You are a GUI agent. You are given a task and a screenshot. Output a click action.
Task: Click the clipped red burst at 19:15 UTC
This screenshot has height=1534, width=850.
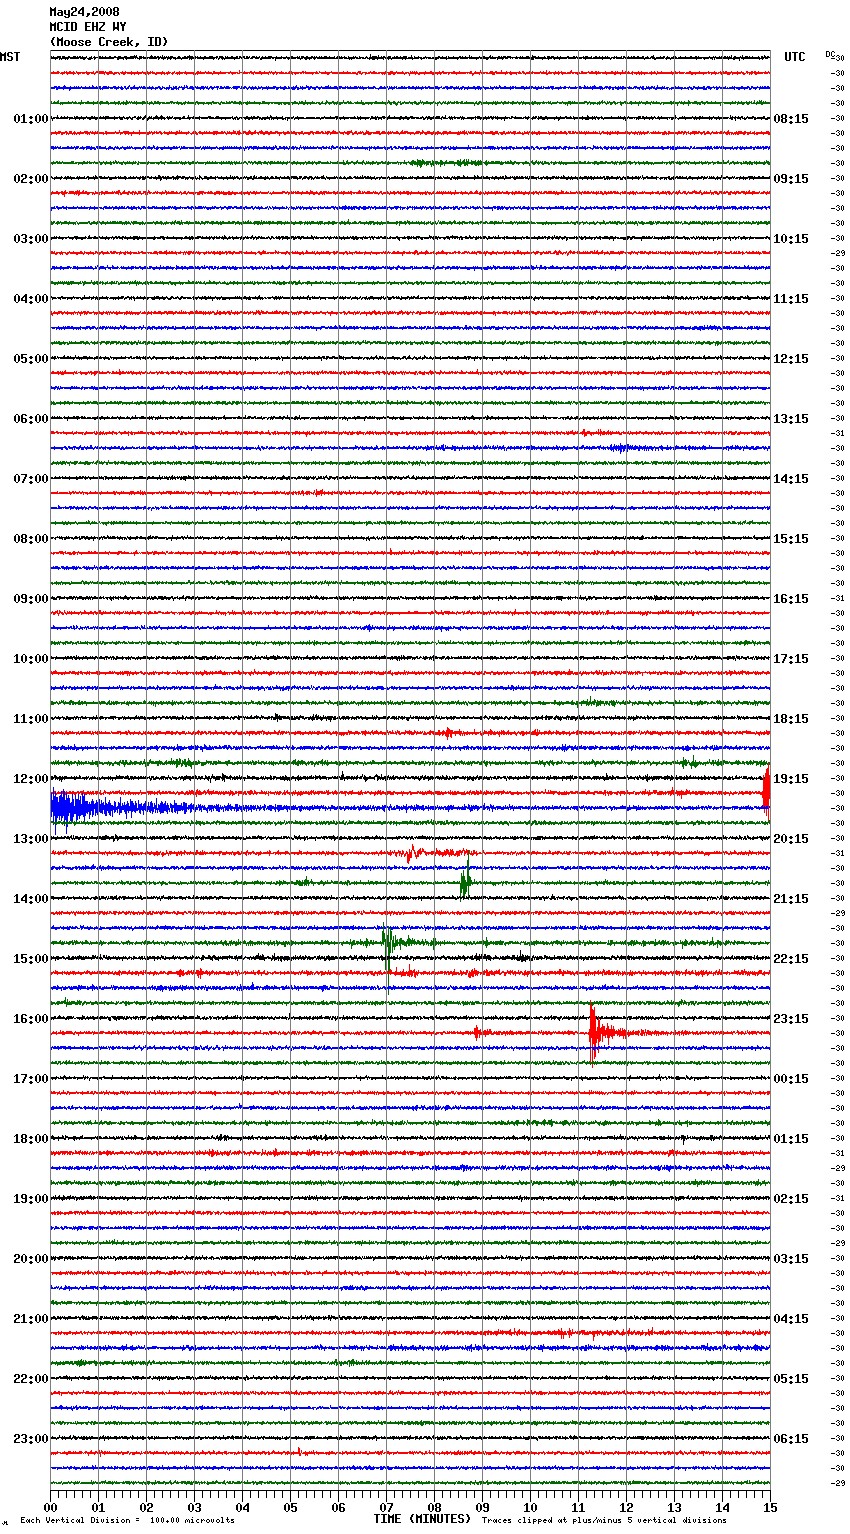(767, 792)
